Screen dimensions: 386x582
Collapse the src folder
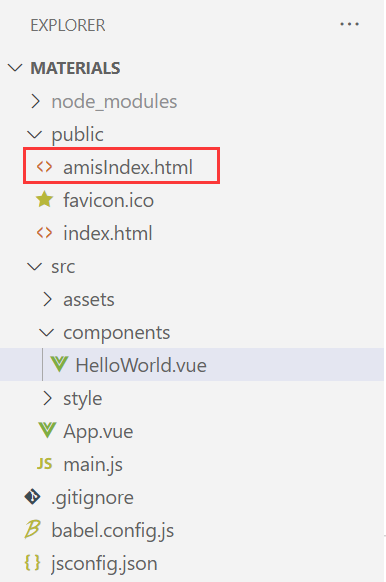point(35,267)
